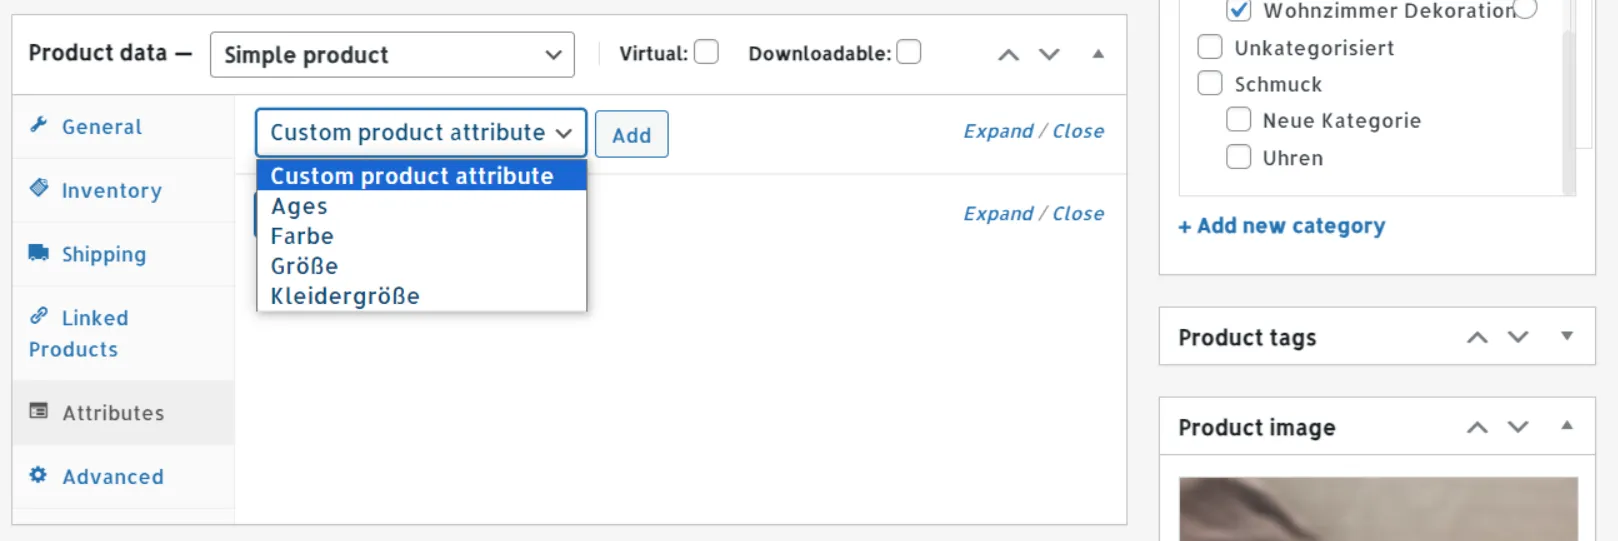Enable the Virtual checkbox
Screen dimensions: 1618x541
click(706, 52)
